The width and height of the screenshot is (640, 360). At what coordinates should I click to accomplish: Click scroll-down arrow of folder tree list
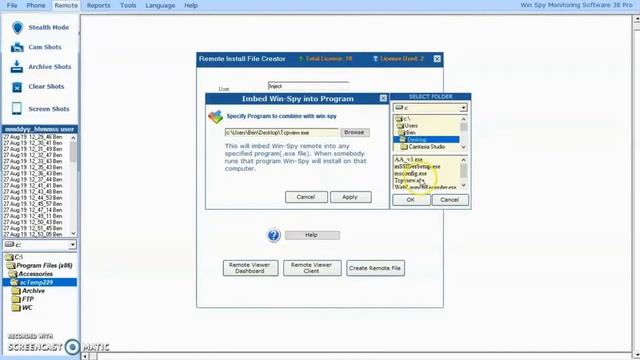(463, 147)
